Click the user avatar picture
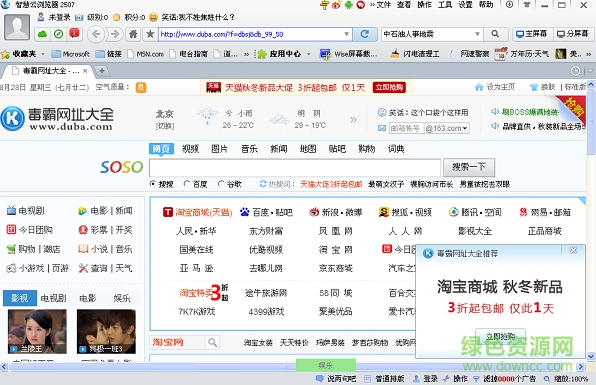Image resolution: width=596 pixels, height=385 pixels. (x=17, y=27)
